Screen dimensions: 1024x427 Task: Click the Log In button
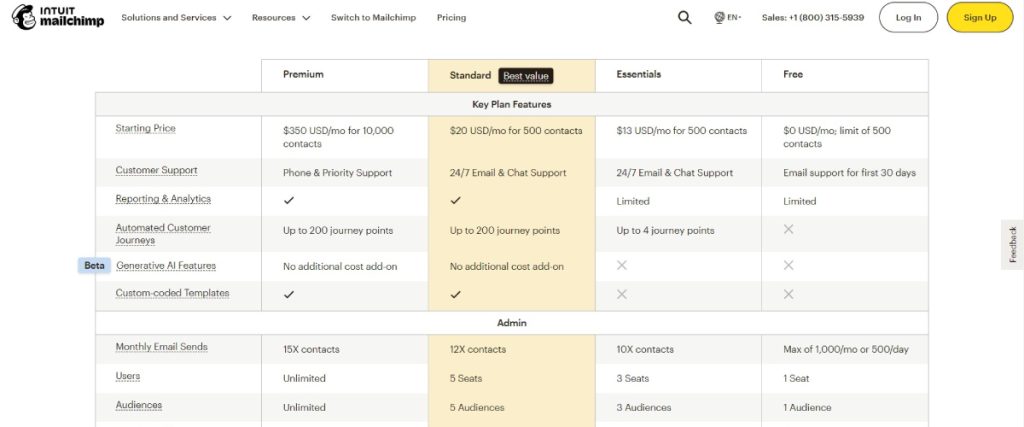coord(908,18)
